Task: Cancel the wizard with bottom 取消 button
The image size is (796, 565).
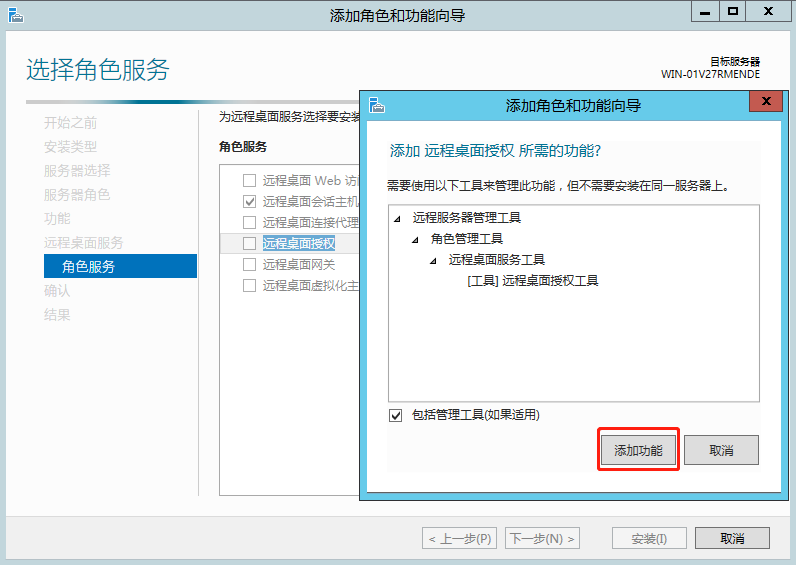Action: coord(732,539)
